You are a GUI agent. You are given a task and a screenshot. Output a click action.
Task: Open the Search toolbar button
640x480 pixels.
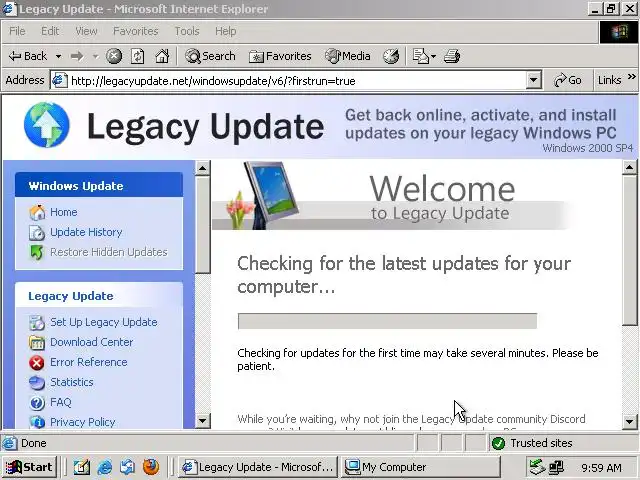[210, 56]
